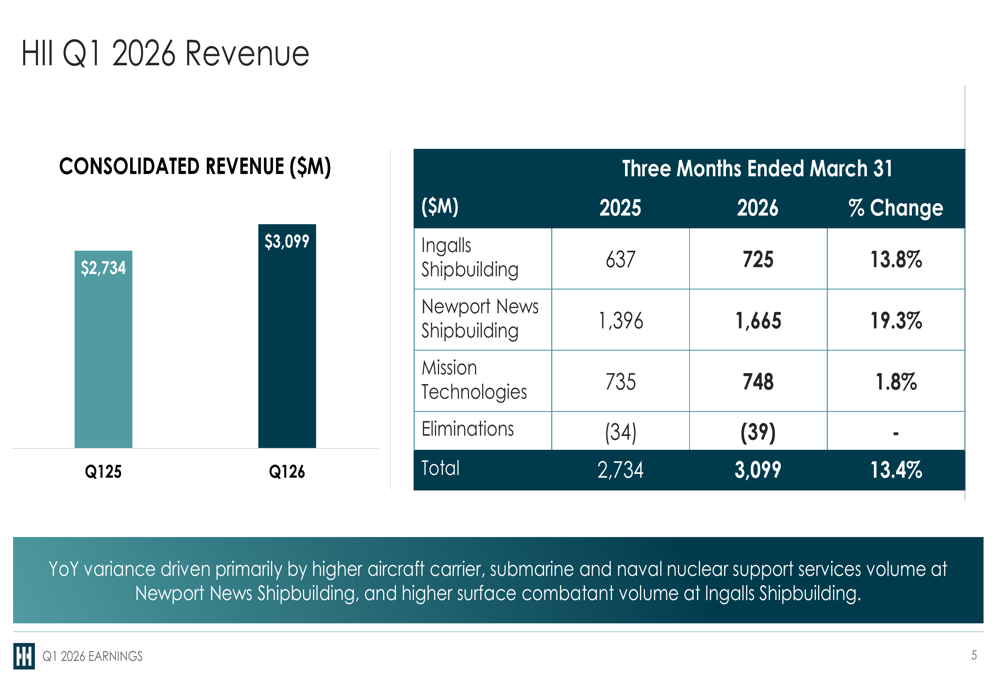Click the '1.8%' change cell
This screenshot has width=1000, height=685.
pyautogui.click(x=896, y=381)
